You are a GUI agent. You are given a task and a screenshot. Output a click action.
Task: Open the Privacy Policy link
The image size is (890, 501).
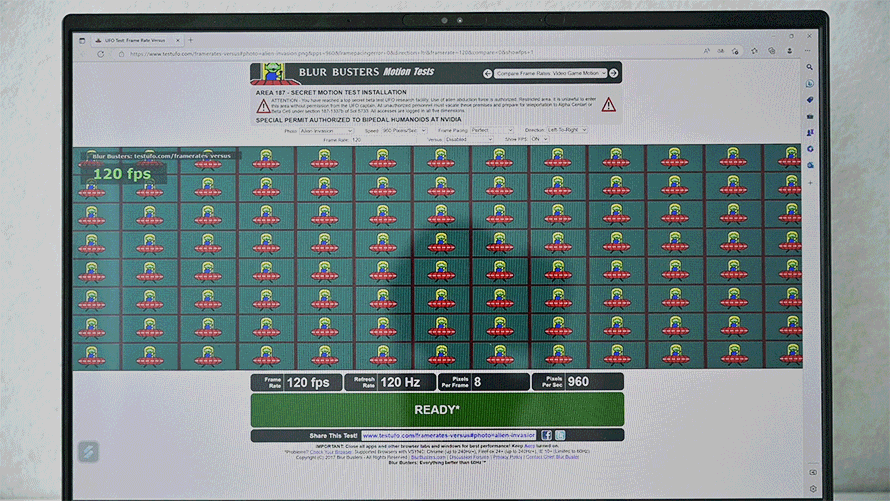coord(507,457)
